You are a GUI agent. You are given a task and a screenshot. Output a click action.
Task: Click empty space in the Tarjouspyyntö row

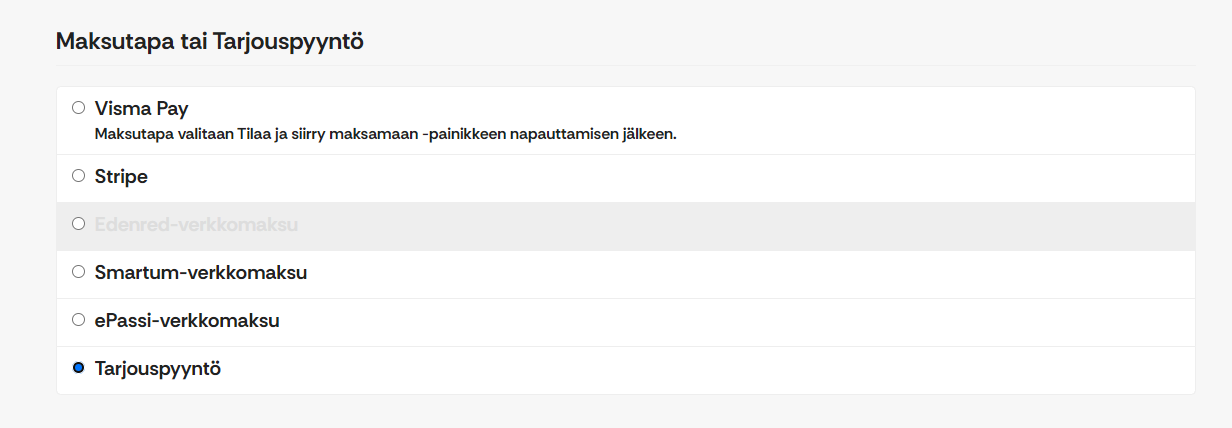[x=700, y=370]
